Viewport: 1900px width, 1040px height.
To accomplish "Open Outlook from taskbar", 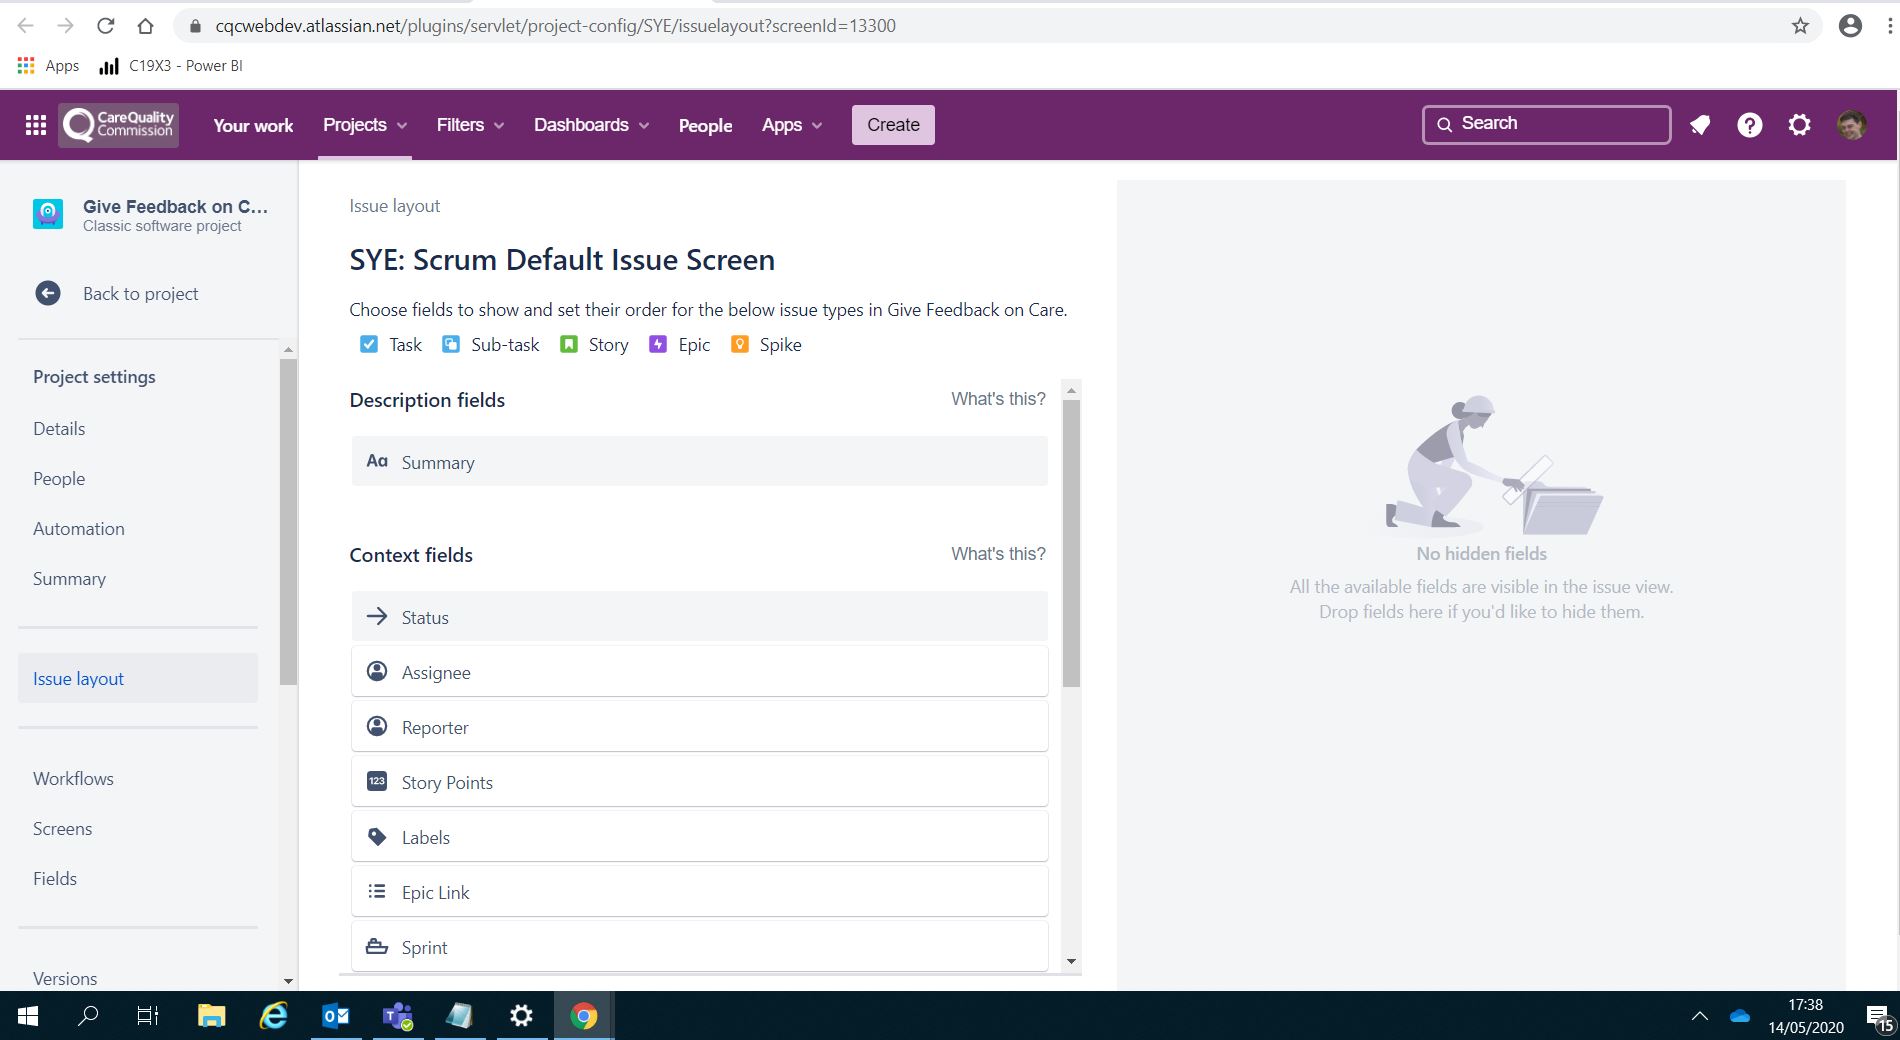I will (336, 1016).
